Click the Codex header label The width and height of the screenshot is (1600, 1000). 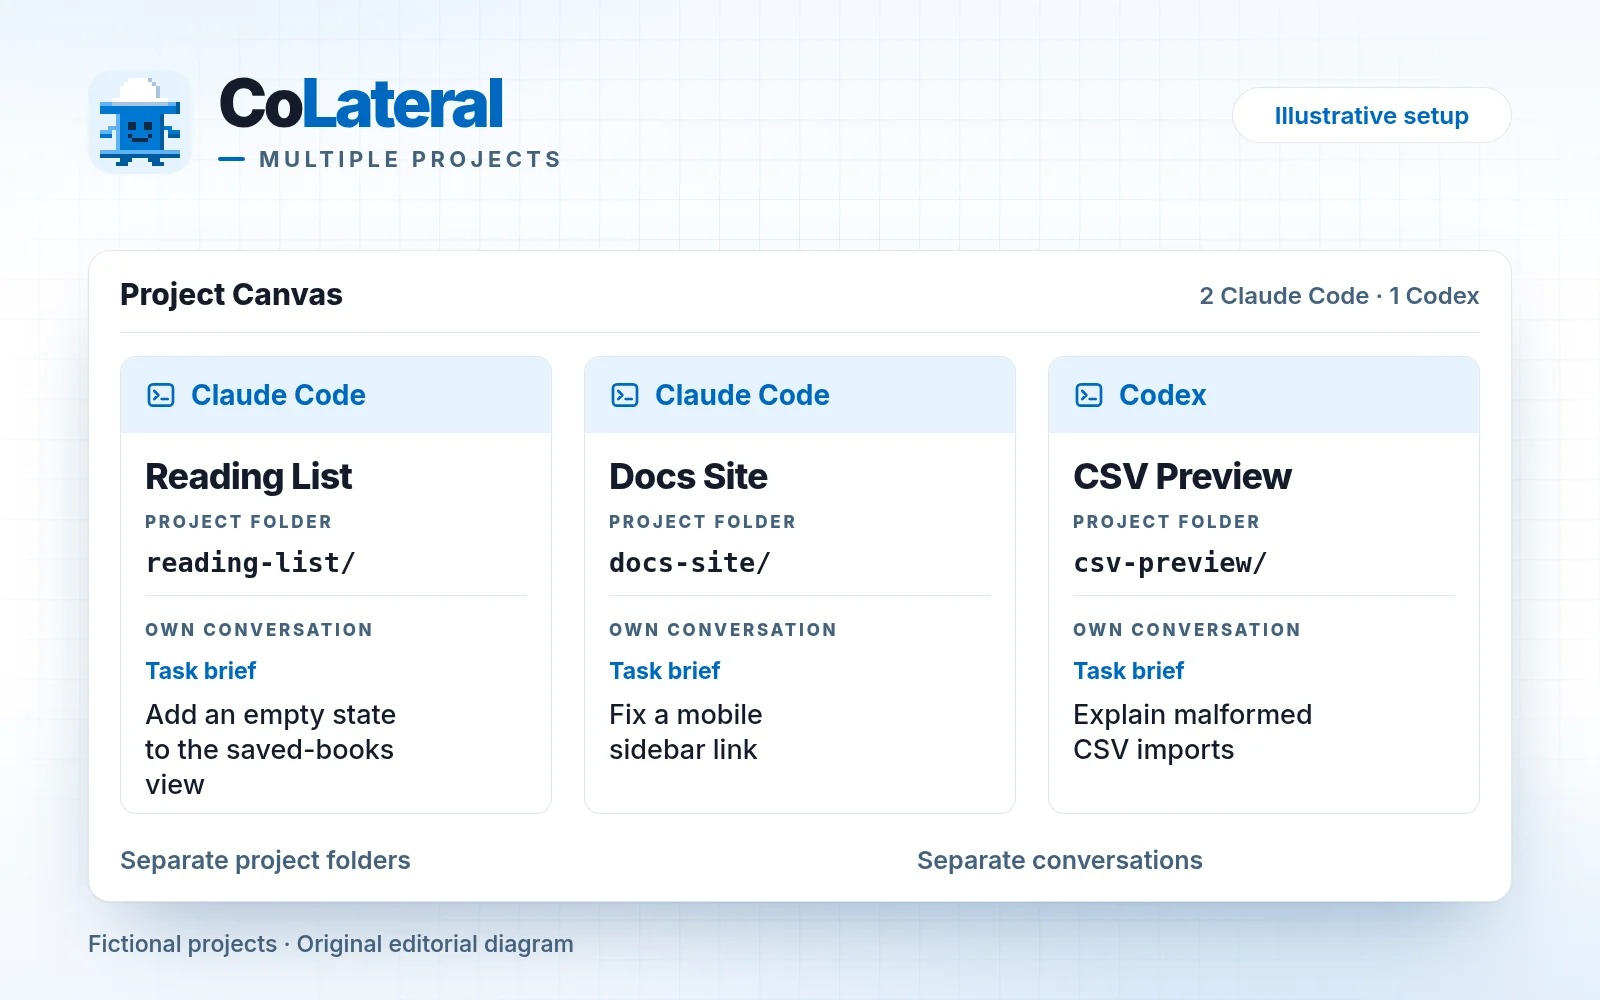click(1163, 395)
